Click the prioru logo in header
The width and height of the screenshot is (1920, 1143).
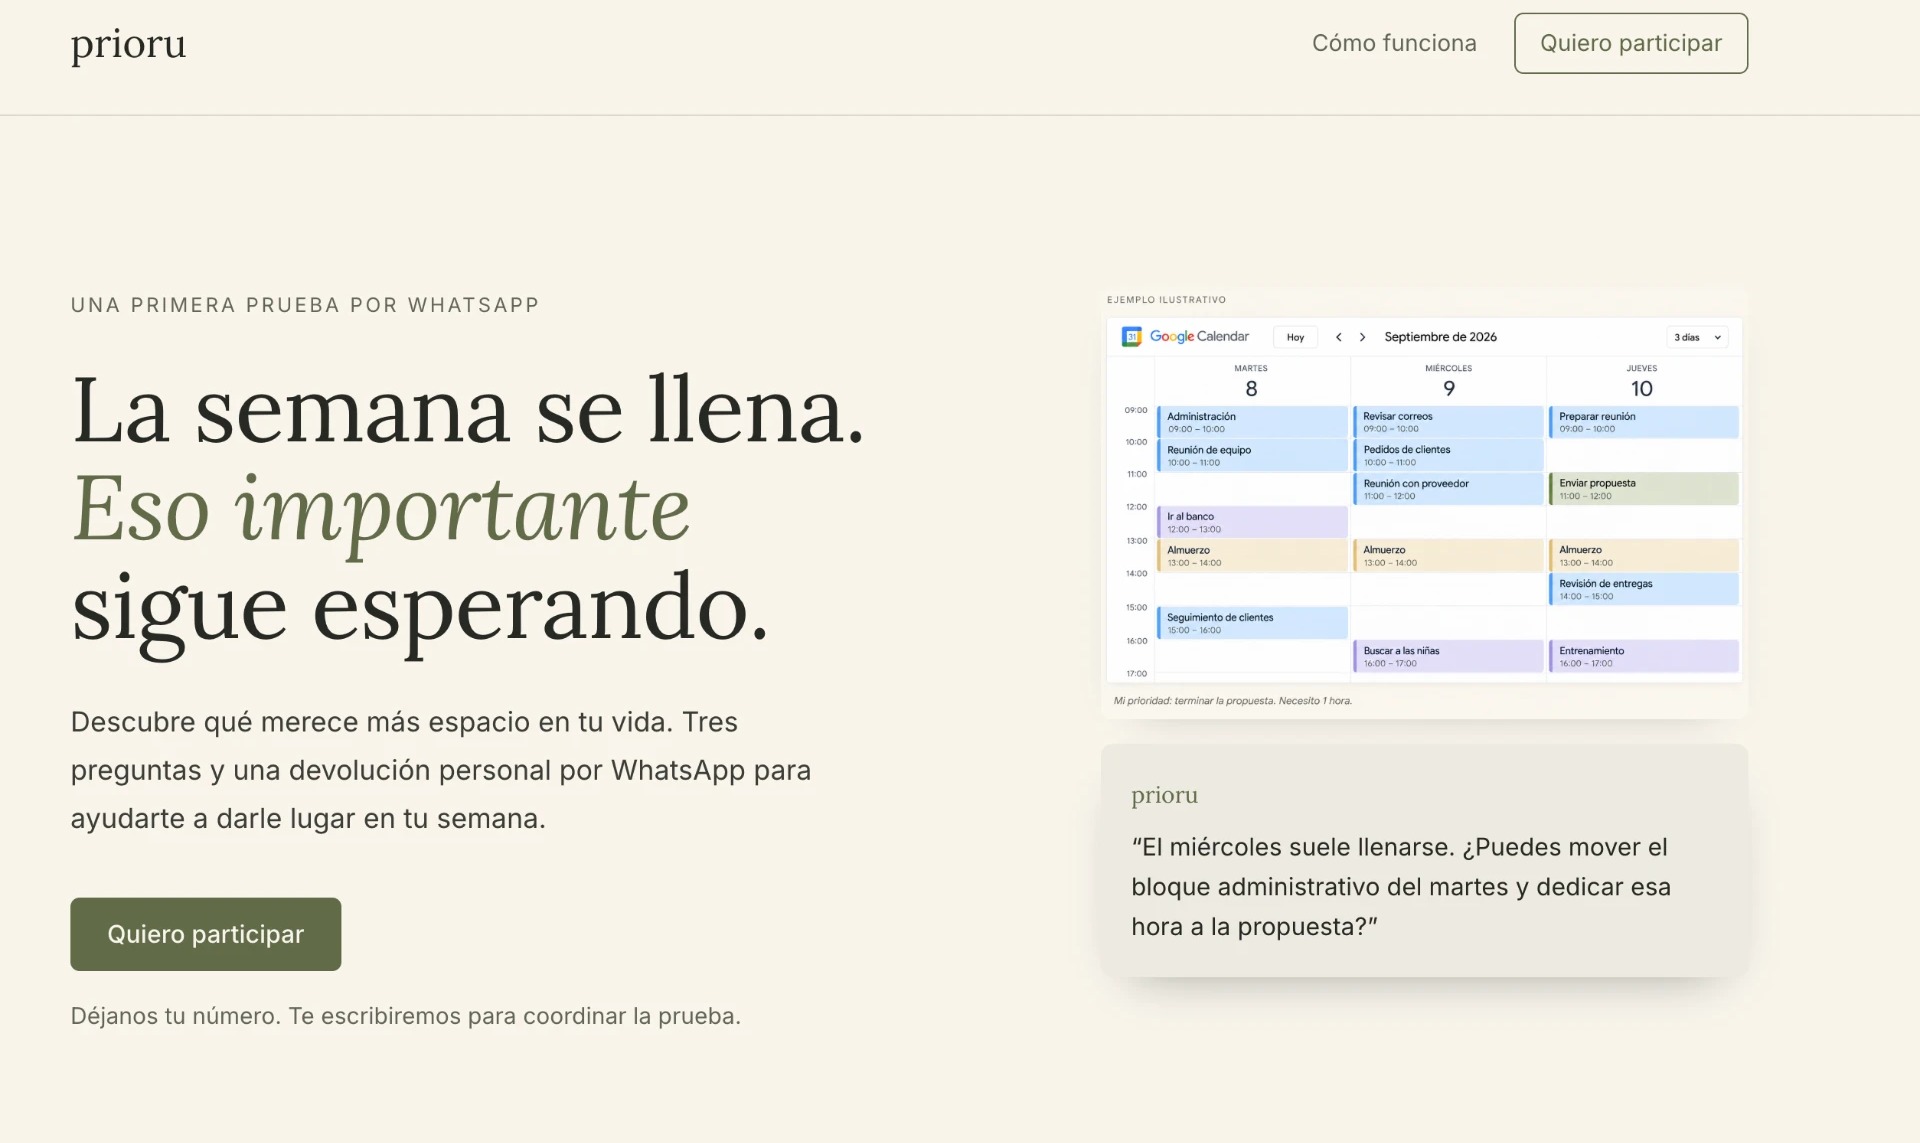[x=128, y=44]
